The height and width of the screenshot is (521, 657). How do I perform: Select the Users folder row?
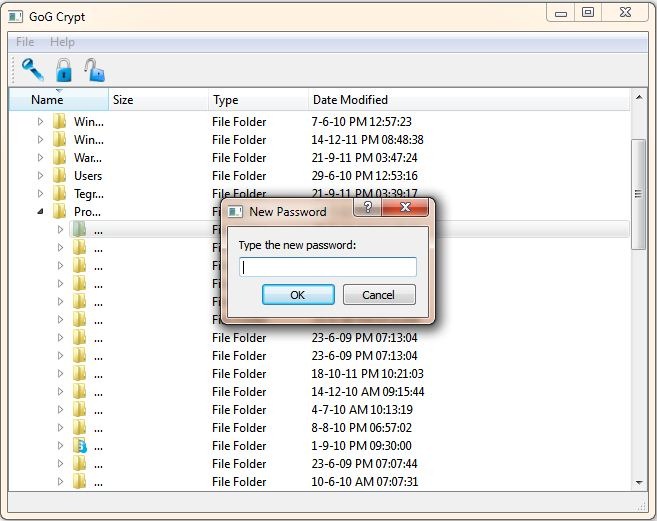pos(318,176)
